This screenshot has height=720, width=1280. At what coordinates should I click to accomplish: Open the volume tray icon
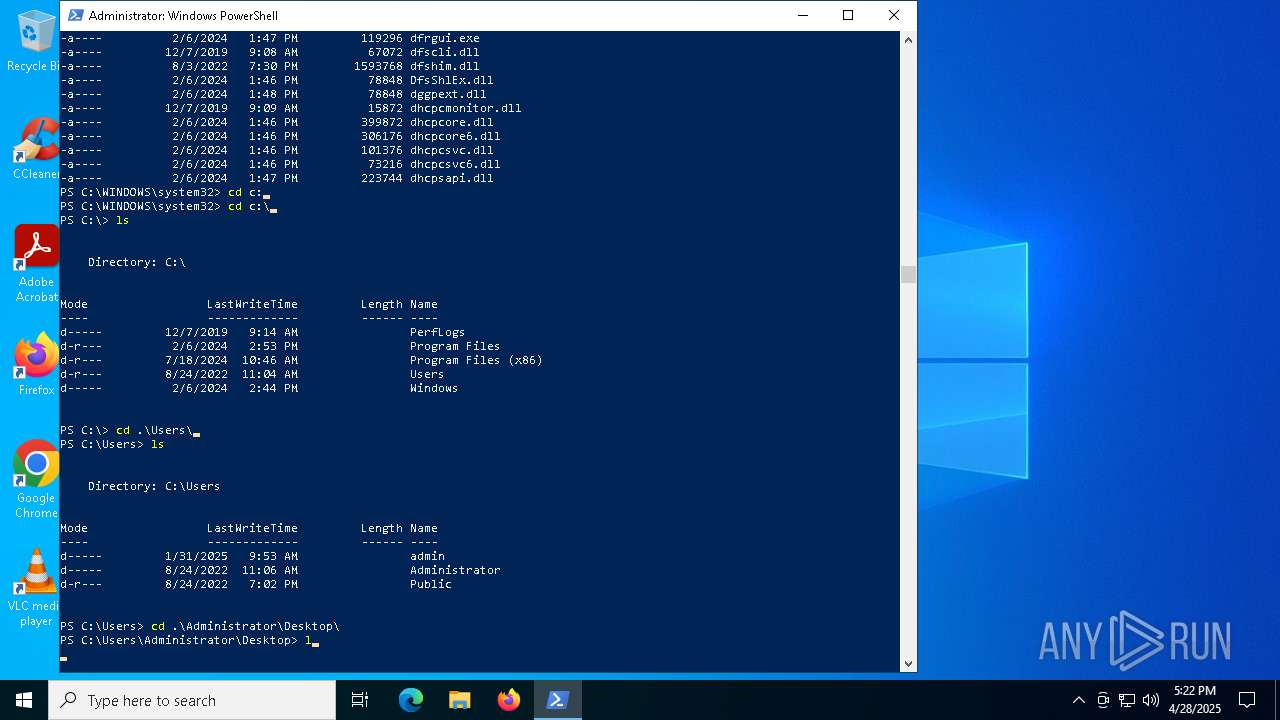(x=1151, y=700)
